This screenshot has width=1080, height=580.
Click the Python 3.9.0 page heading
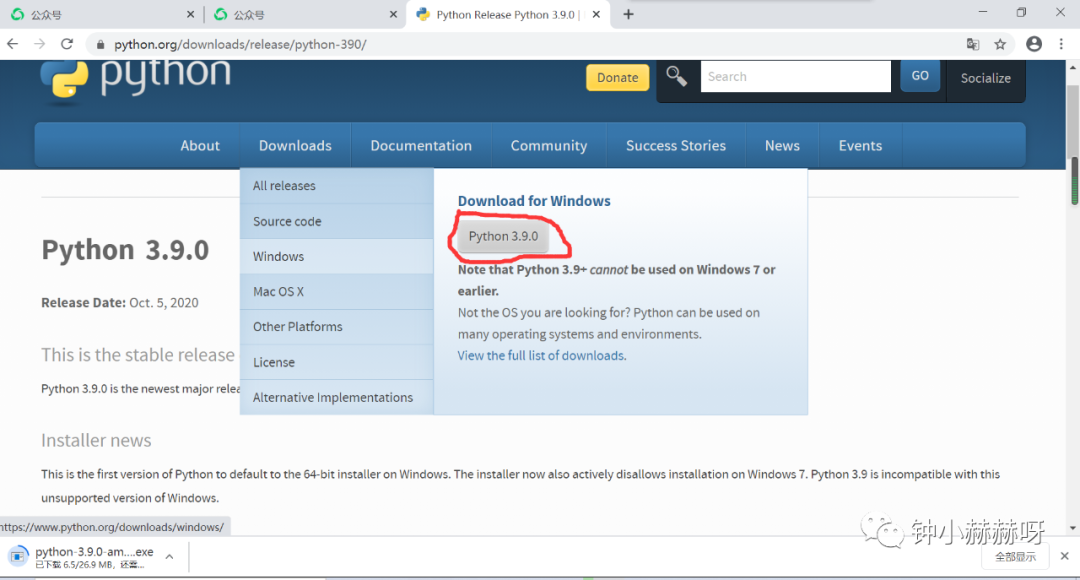click(125, 250)
